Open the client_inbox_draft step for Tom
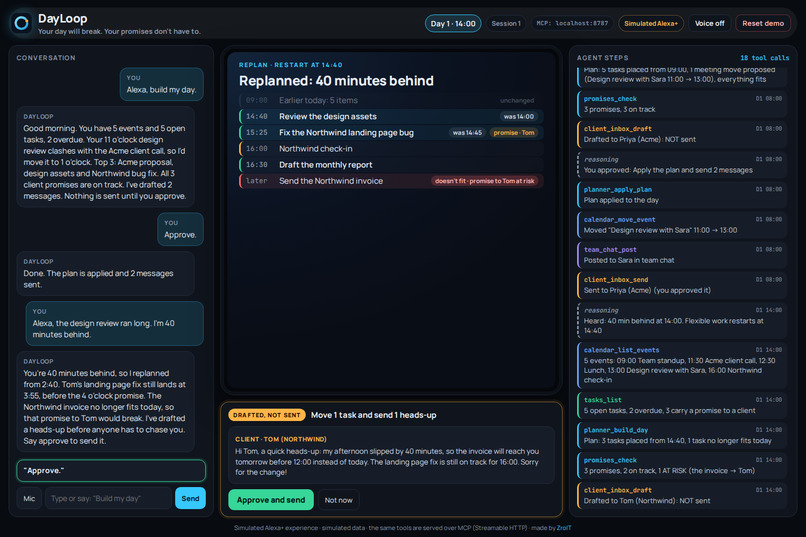 [682, 495]
